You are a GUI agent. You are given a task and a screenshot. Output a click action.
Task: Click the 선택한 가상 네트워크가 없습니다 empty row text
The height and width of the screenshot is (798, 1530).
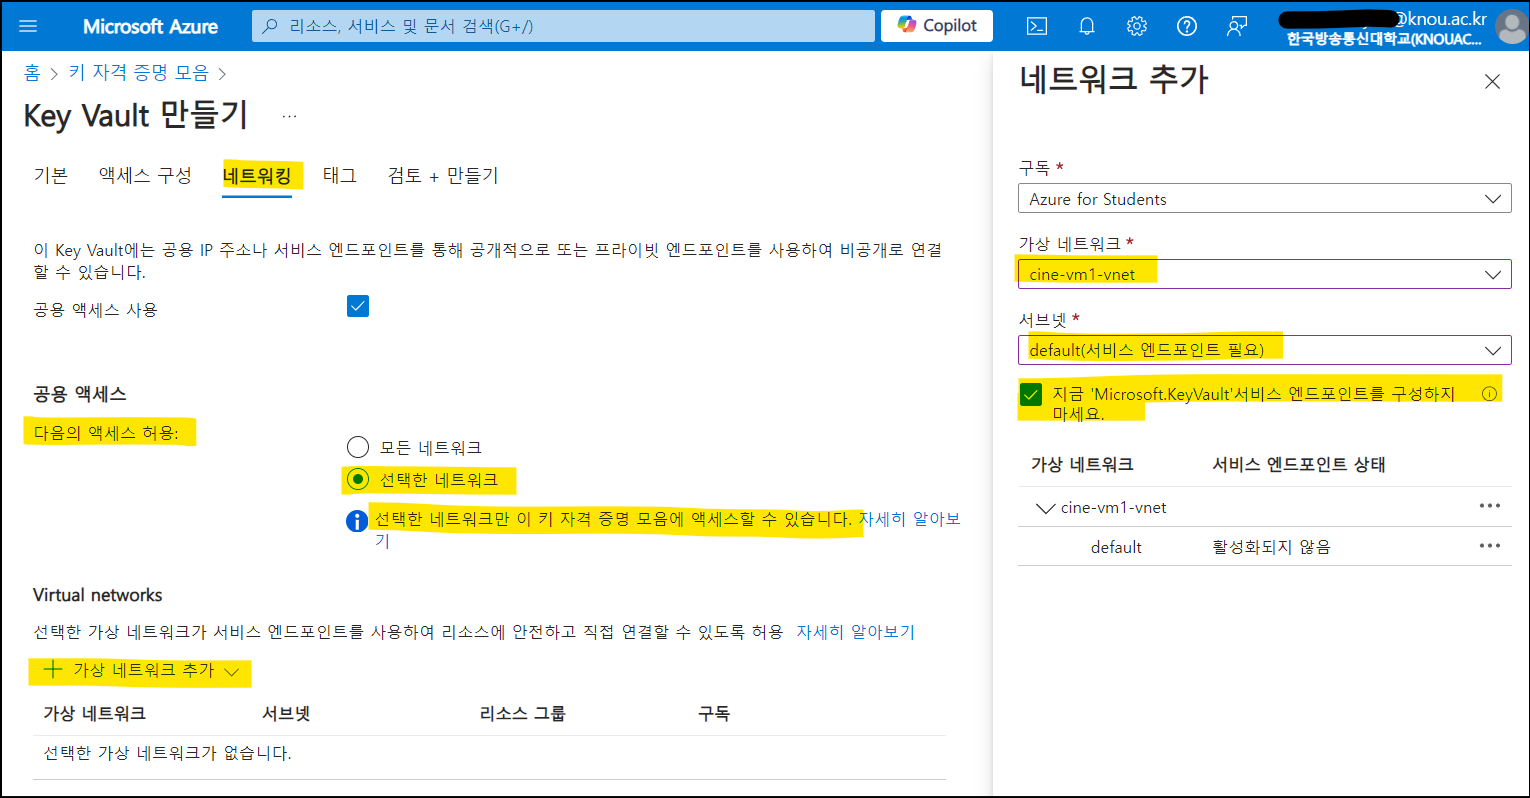pos(167,753)
